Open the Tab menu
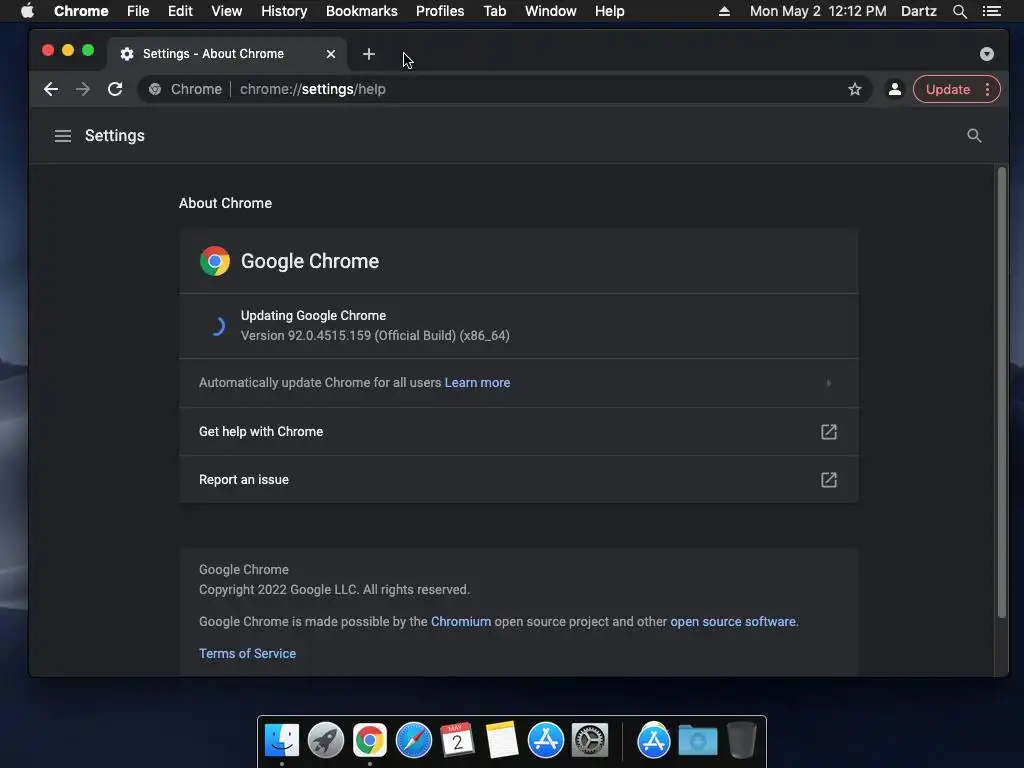This screenshot has height=768, width=1024. tap(494, 11)
